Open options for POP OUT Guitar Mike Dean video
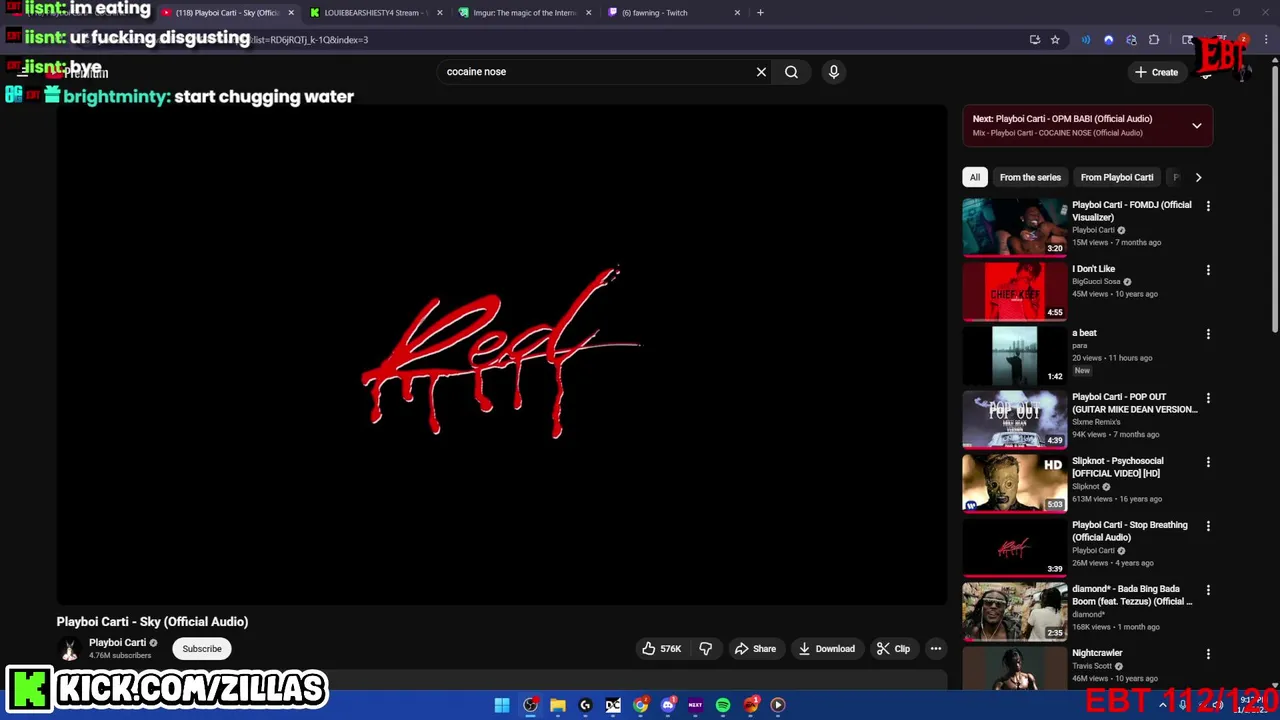This screenshot has height=720, width=1280. (x=1208, y=398)
